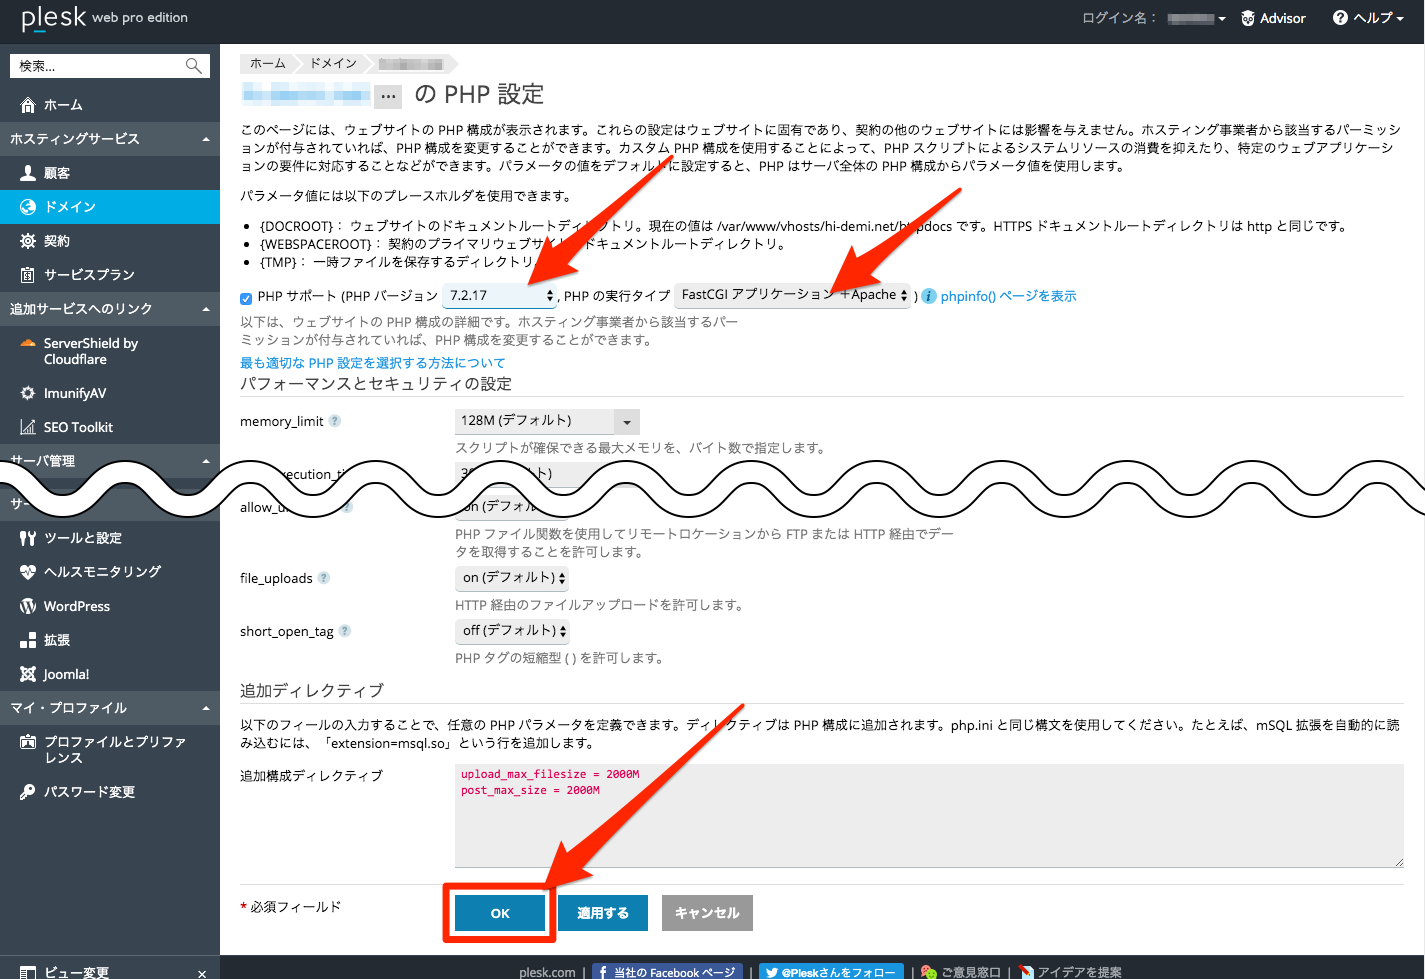
Task: Click the search magnifier icon
Action: click(x=194, y=66)
